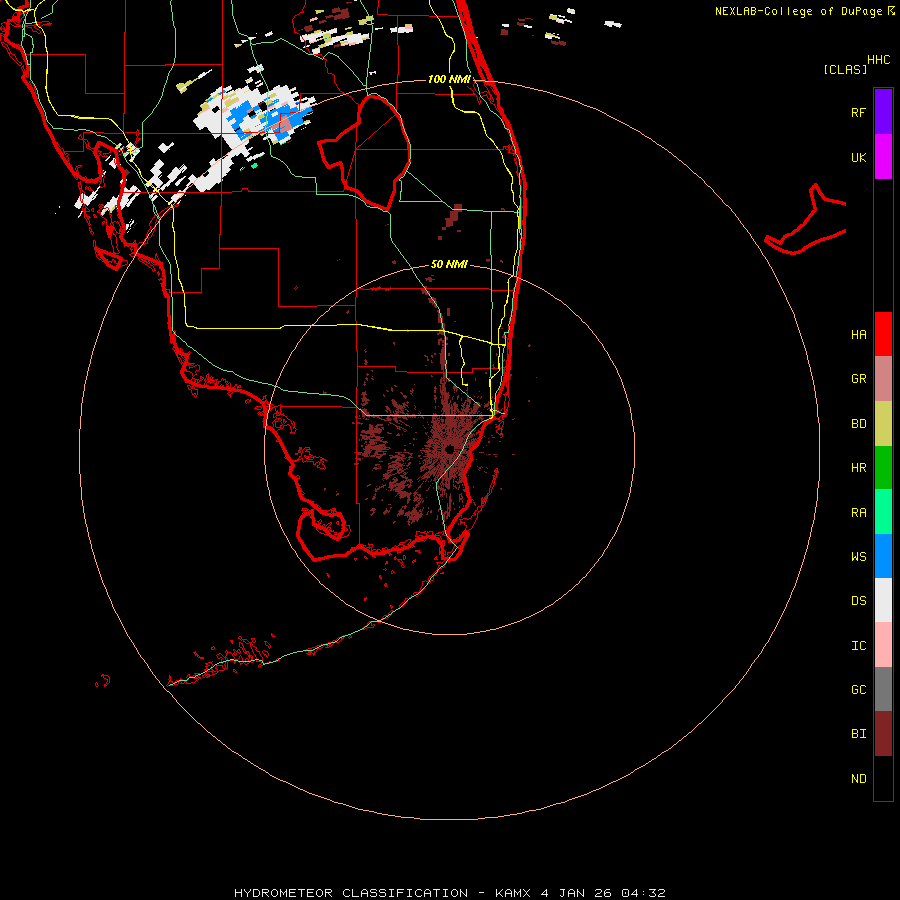Click the HHC product label
Image resolution: width=900 pixels, height=900 pixels.
point(879,60)
